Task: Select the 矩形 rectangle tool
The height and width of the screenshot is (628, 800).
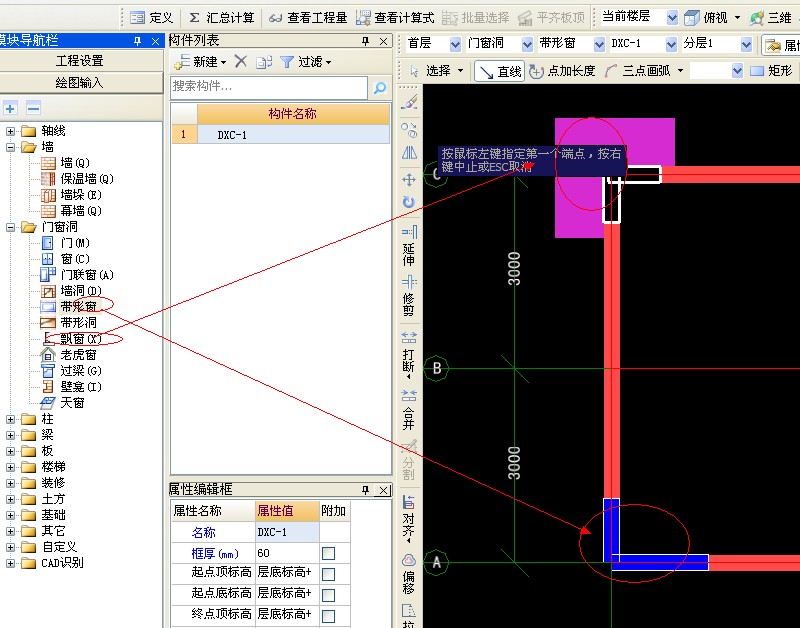Action: 771,71
